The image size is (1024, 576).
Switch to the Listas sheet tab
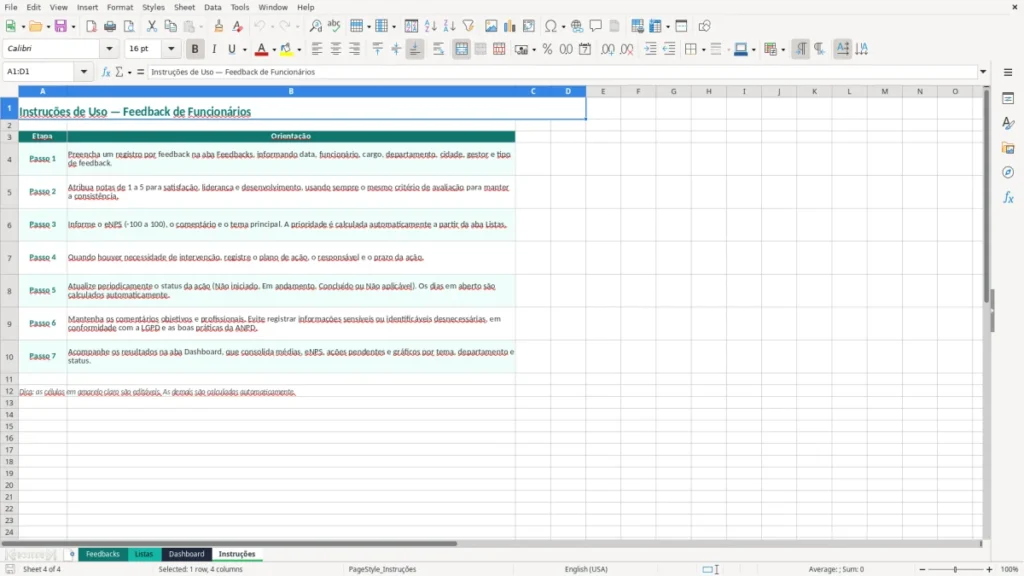[144, 554]
